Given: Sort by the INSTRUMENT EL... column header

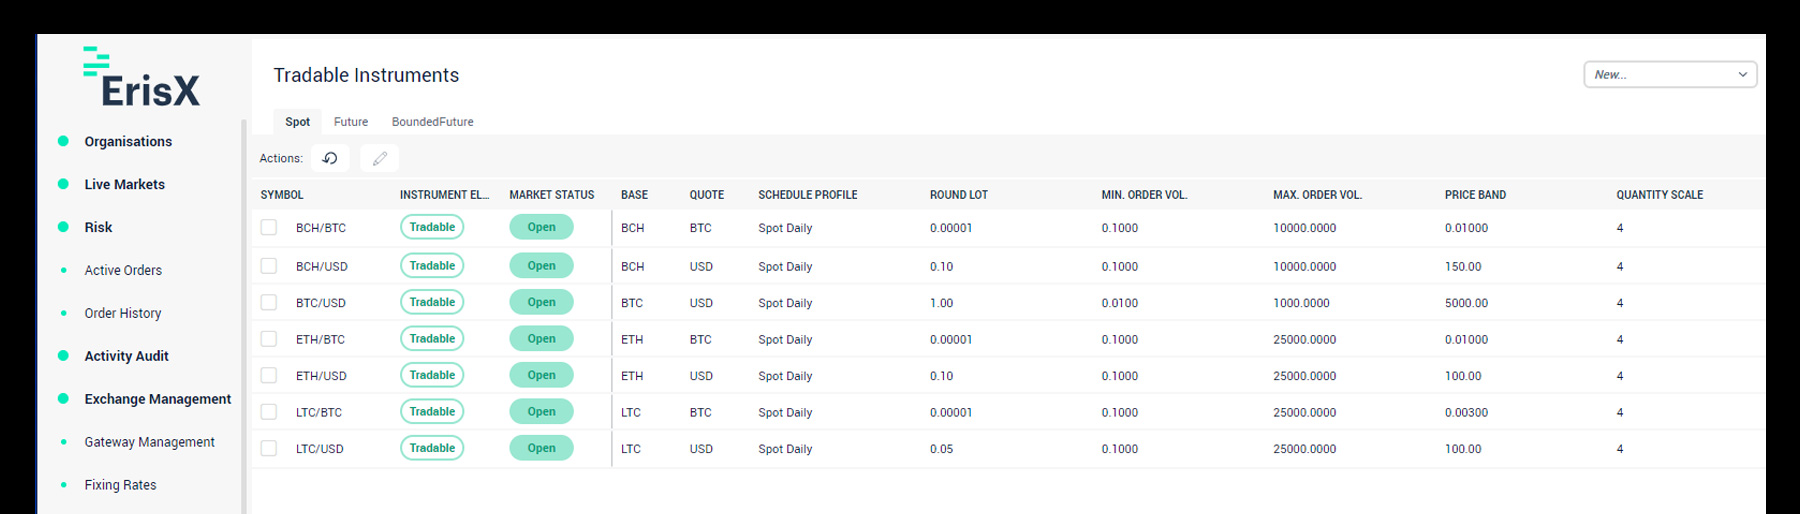Looking at the screenshot, I should [x=444, y=195].
